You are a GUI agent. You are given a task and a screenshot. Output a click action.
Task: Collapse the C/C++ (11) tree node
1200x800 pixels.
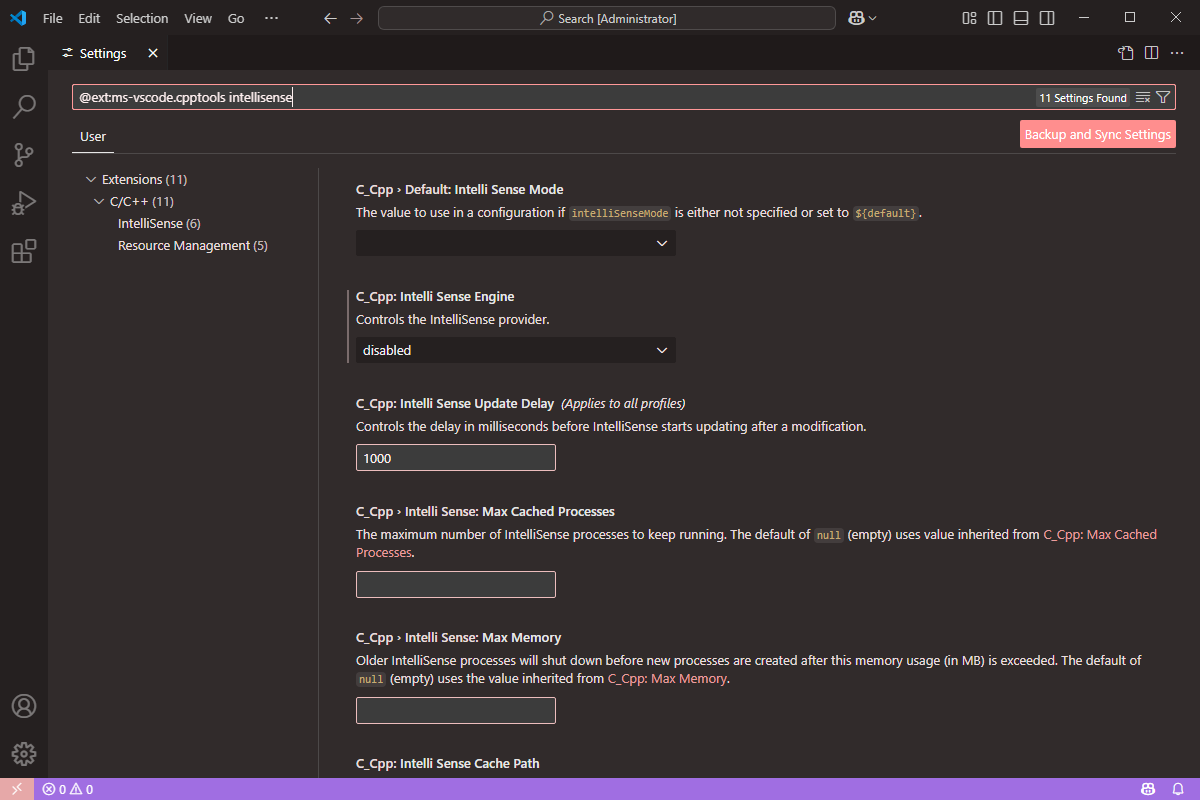[100, 202]
